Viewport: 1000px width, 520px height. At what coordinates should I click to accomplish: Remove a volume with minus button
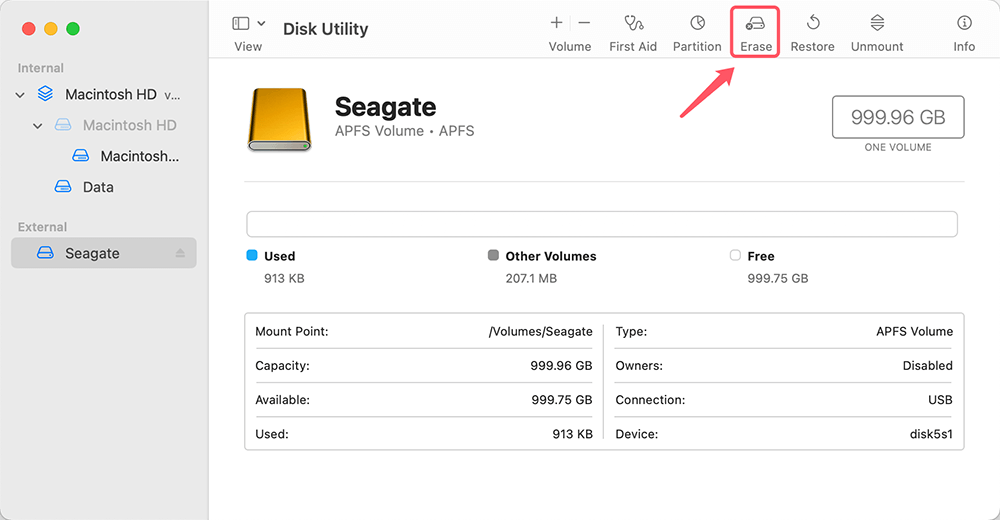tap(584, 23)
